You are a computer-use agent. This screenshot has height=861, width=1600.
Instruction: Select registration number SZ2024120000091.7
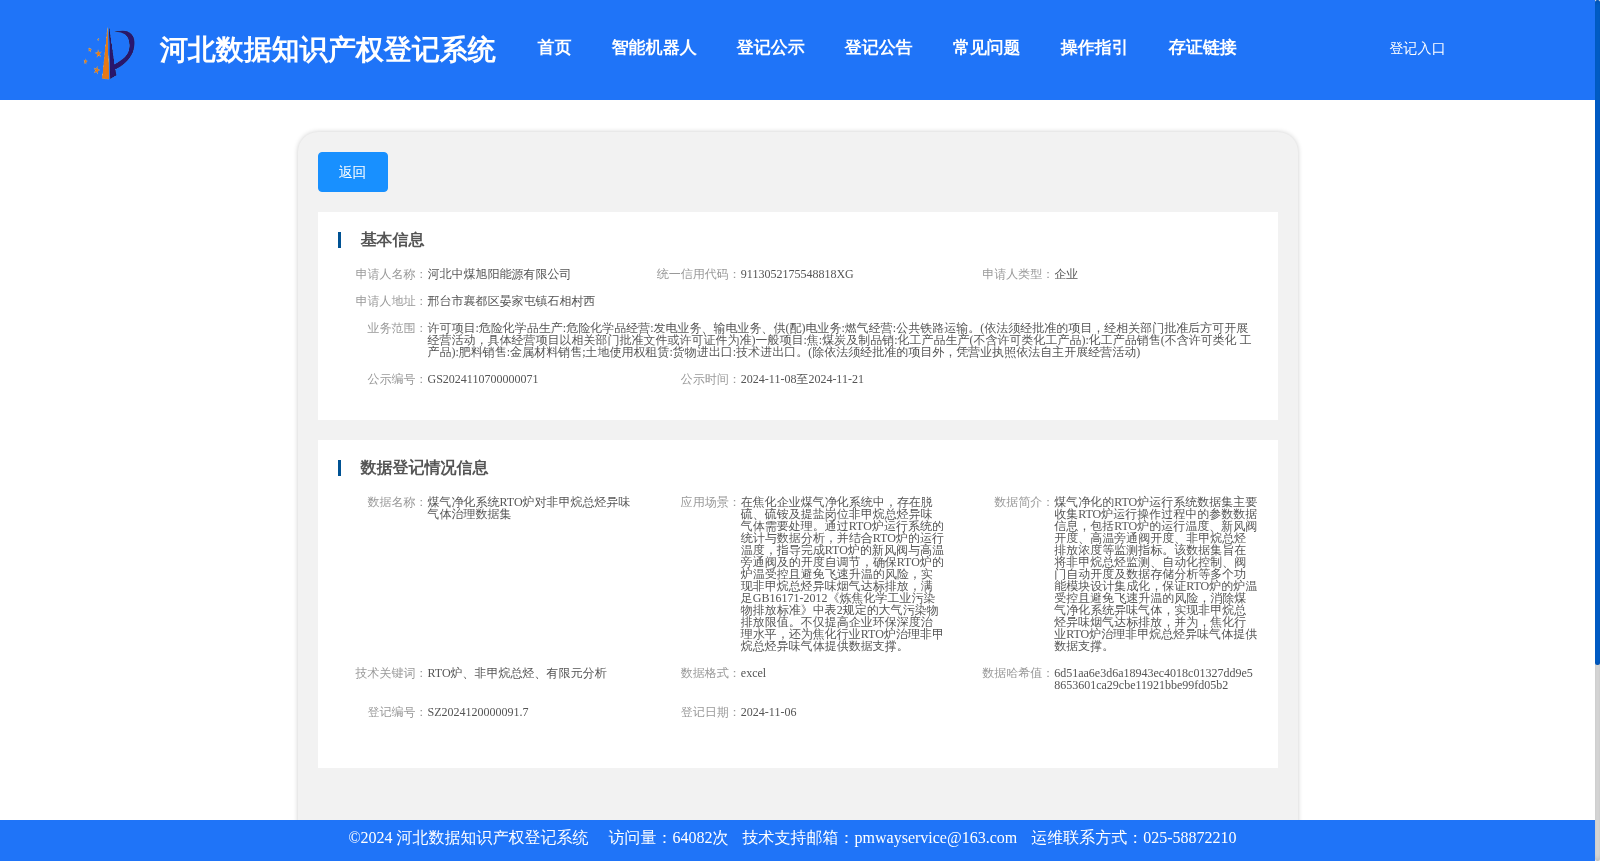click(478, 712)
